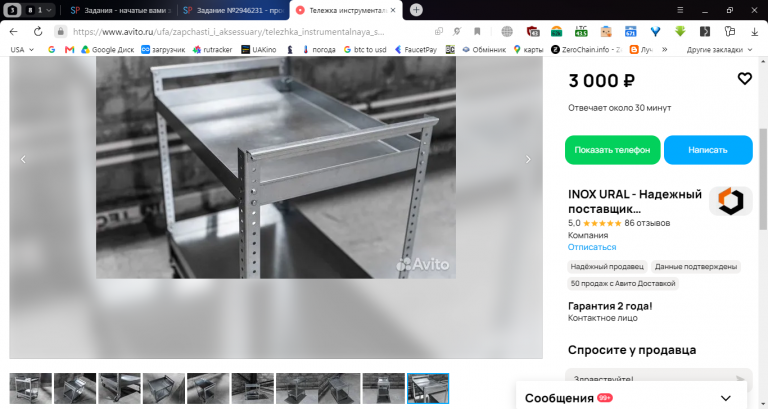Viewport: 768px width, 409px height.
Task: Open the blue calendar extension showing 671
Action: pyautogui.click(x=630, y=32)
